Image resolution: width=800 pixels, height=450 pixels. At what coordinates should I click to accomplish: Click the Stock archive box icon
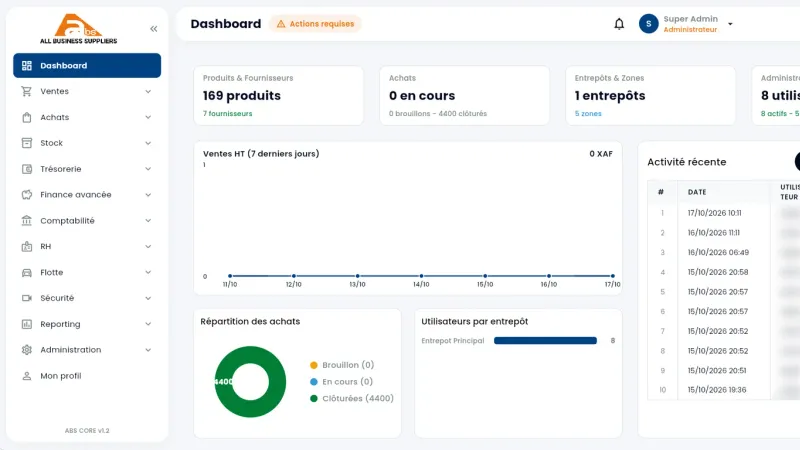click(x=27, y=143)
